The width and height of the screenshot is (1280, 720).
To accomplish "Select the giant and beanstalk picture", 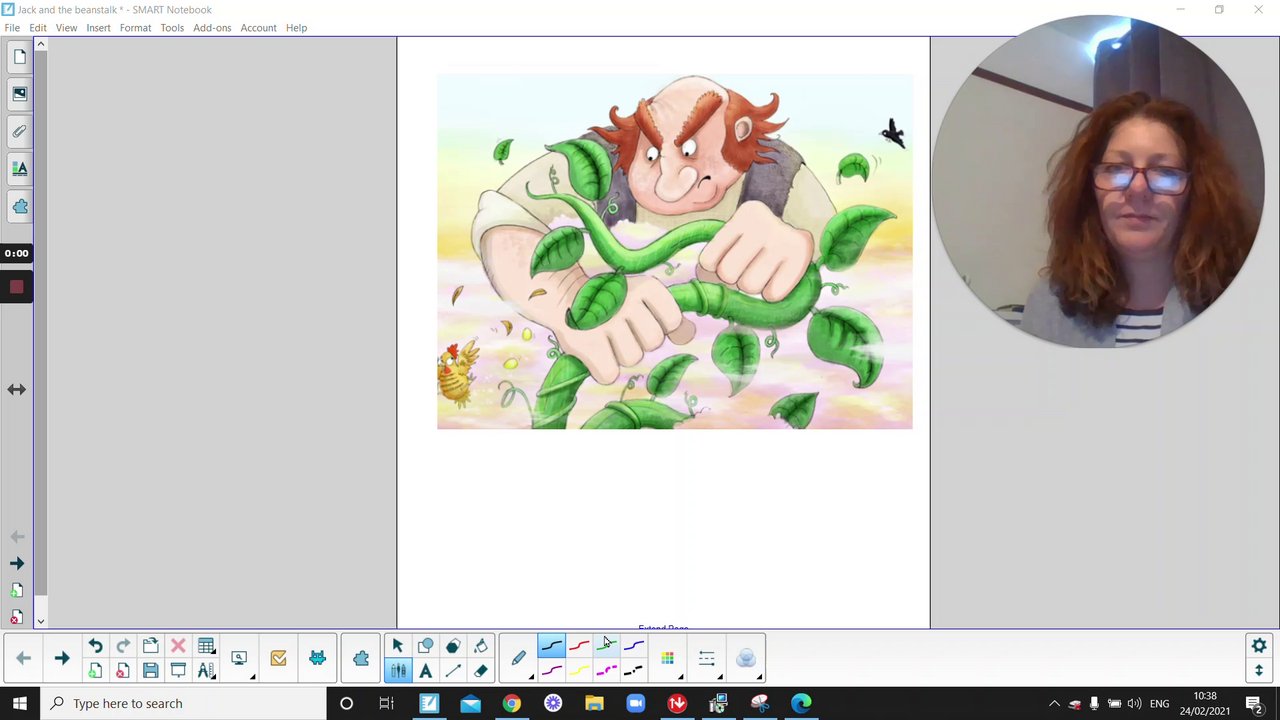I will (675, 252).
